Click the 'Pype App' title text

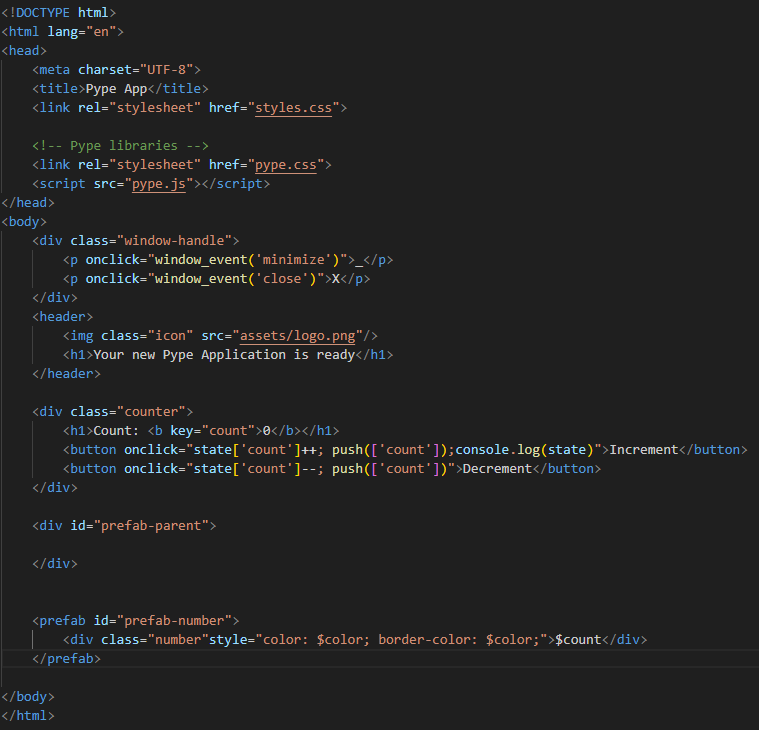coord(116,89)
